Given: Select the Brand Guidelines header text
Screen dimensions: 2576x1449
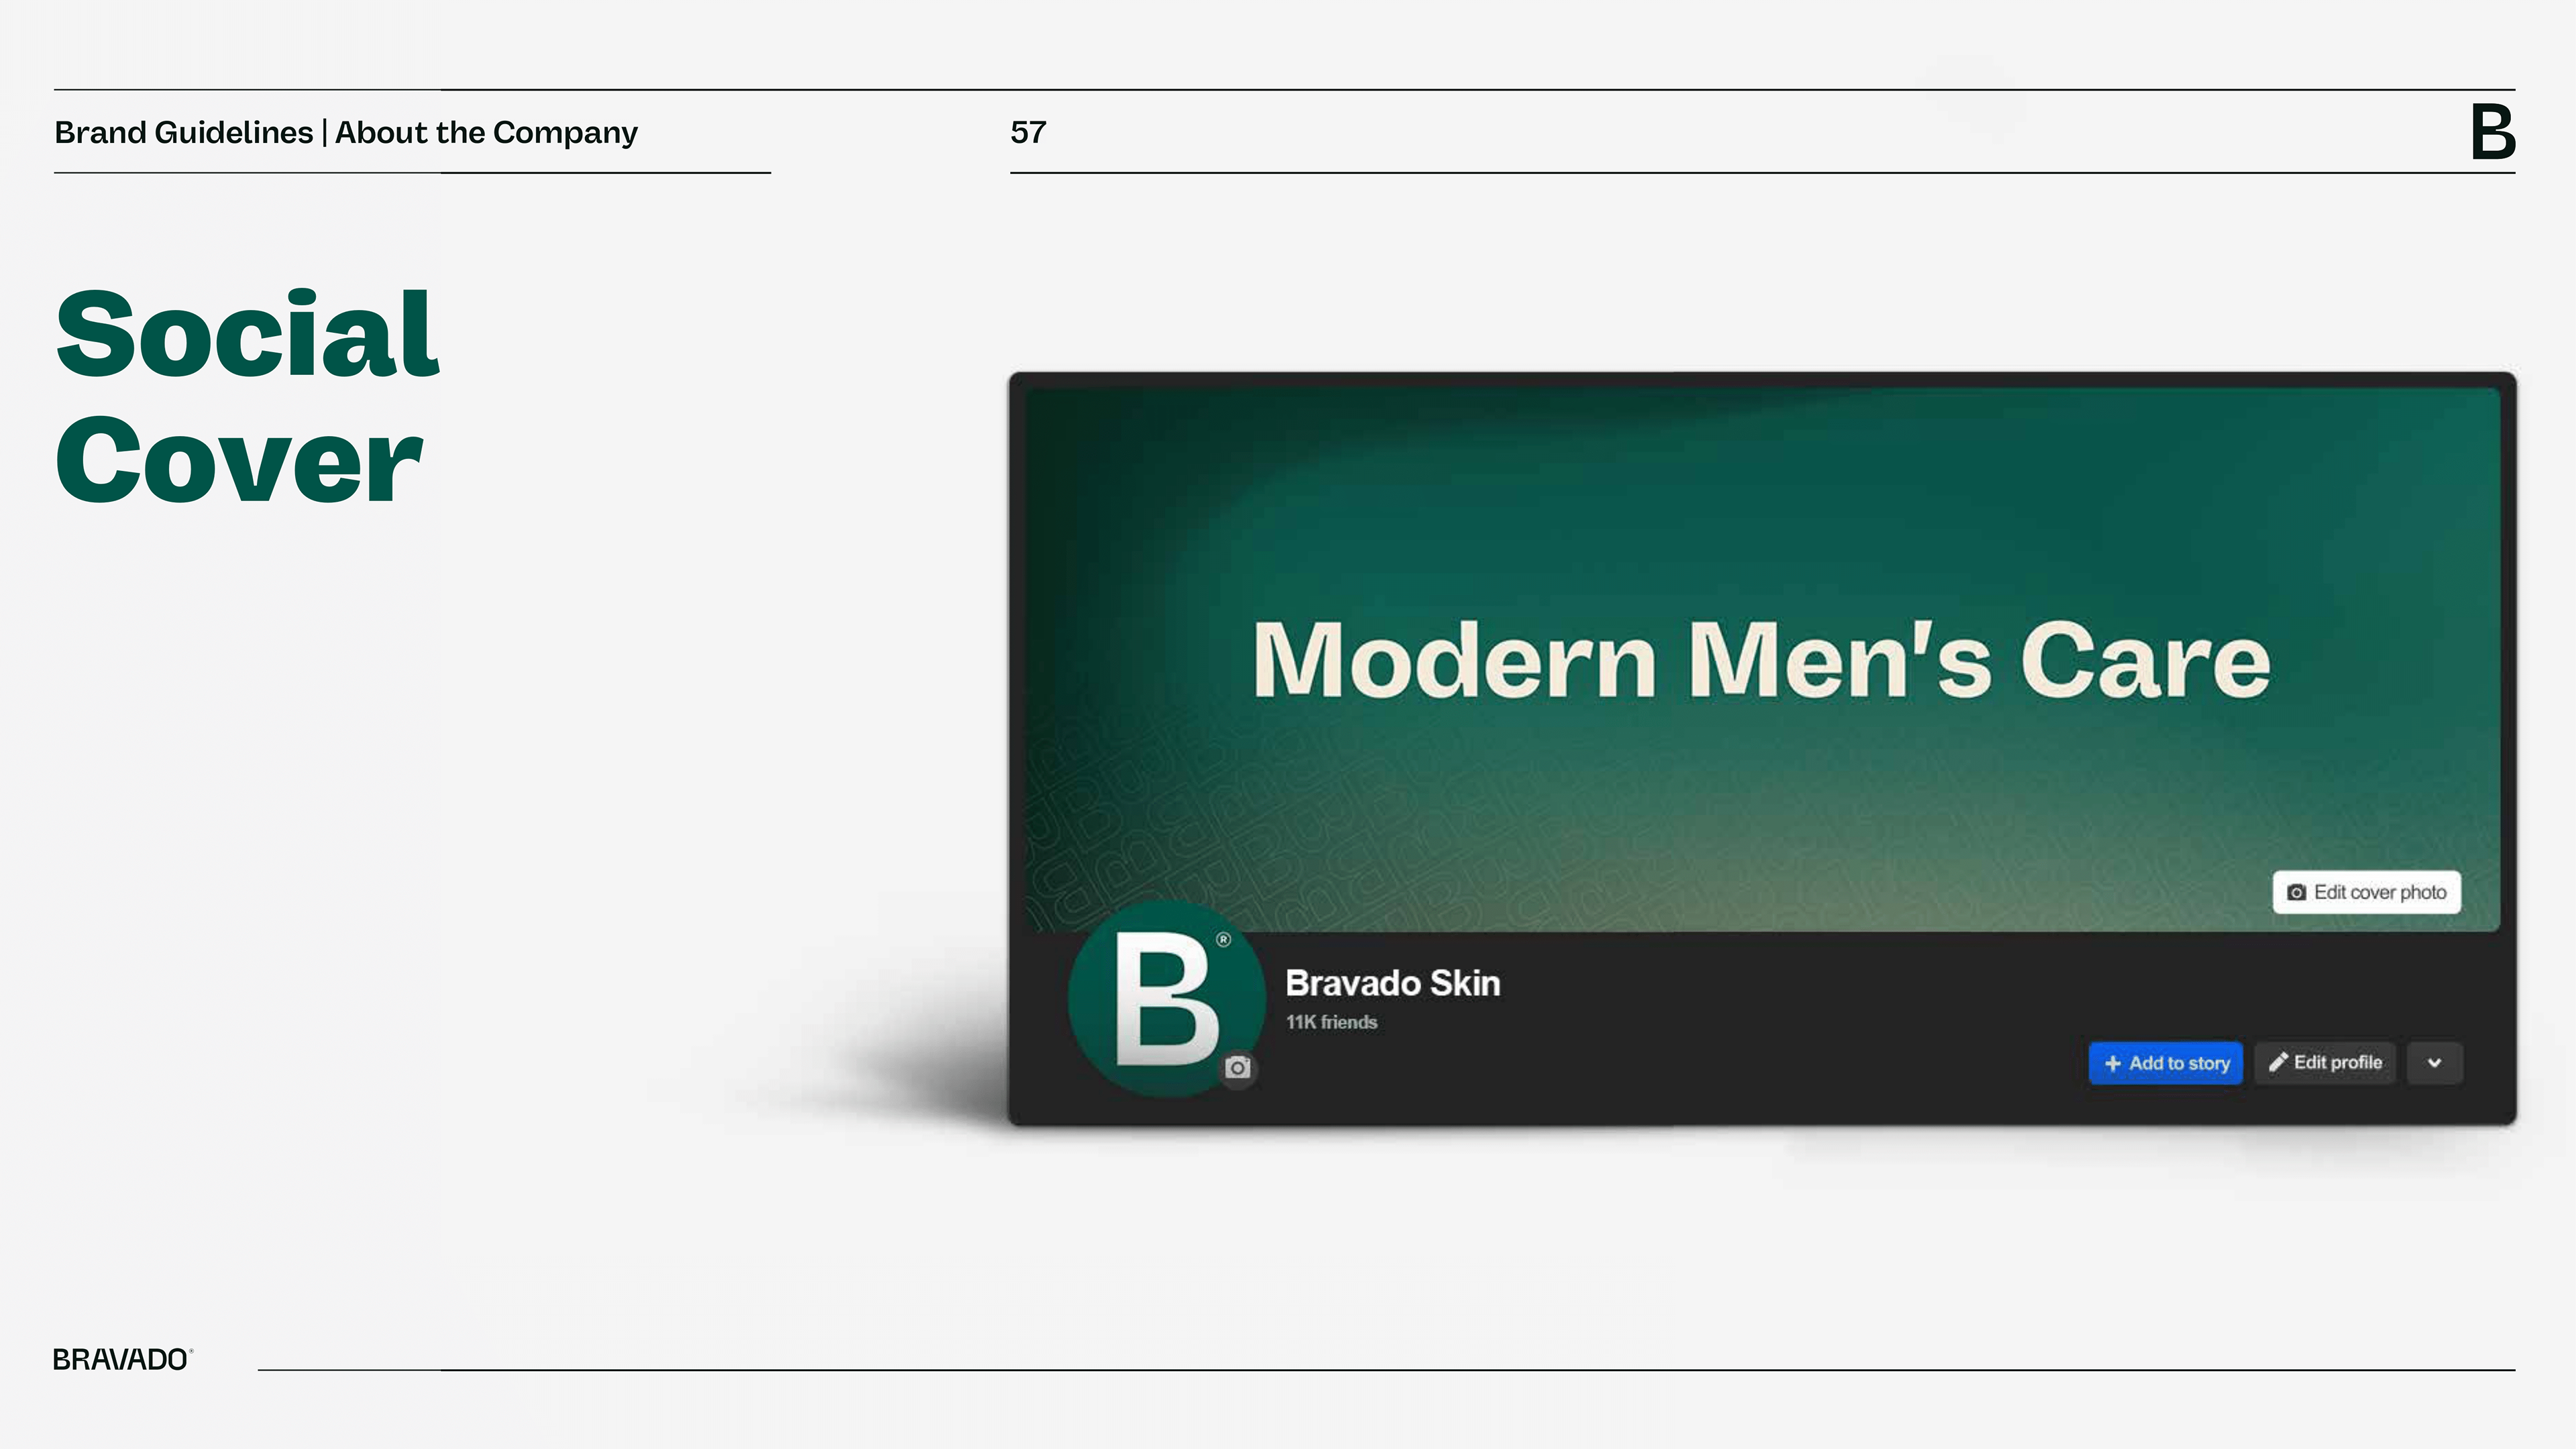Looking at the screenshot, I should [x=184, y=132].
